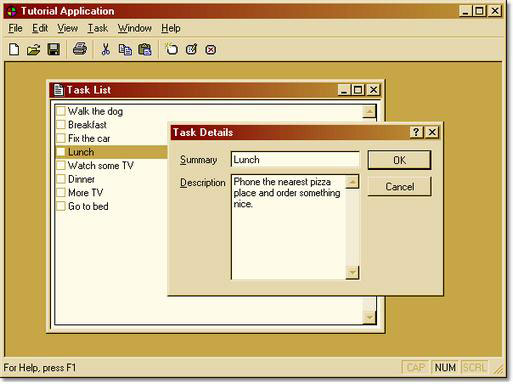513x384 pixels.
Task: Close the Task Details dialog
Action: (x=432, y=132)
